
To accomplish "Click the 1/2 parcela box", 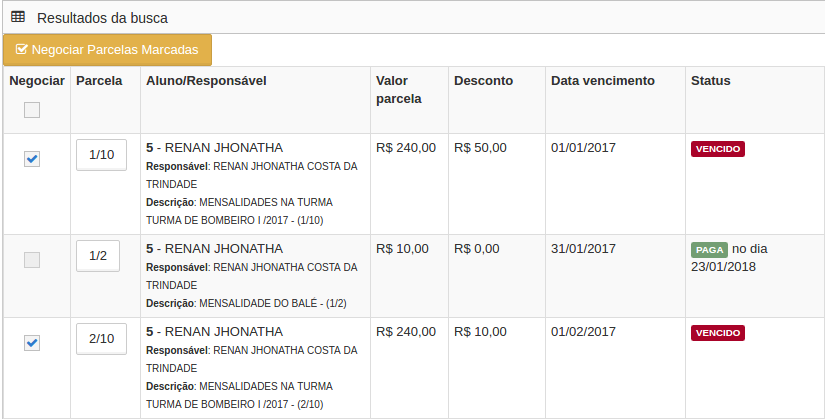I will 98,256.
